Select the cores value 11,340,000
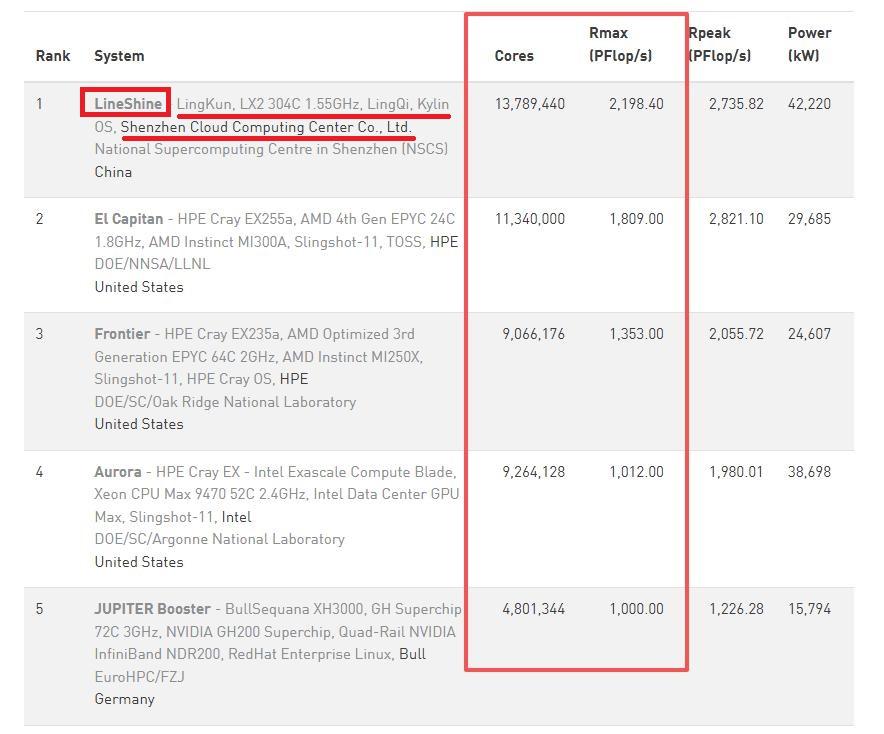 529,219
